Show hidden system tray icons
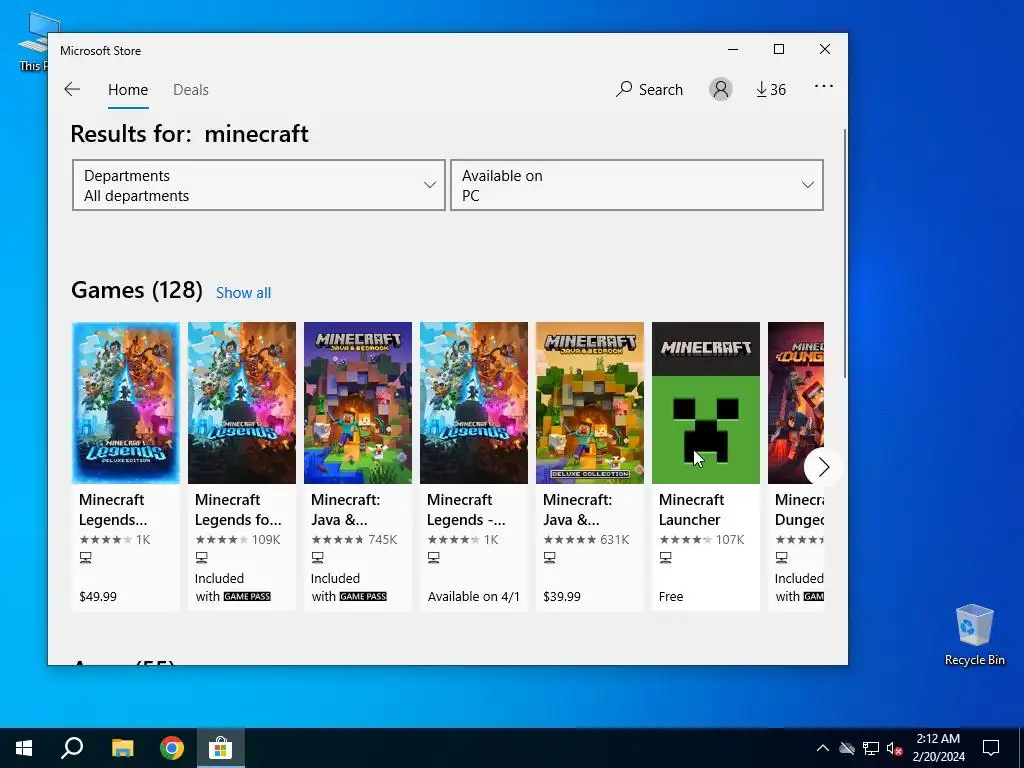 coord(823,748)
